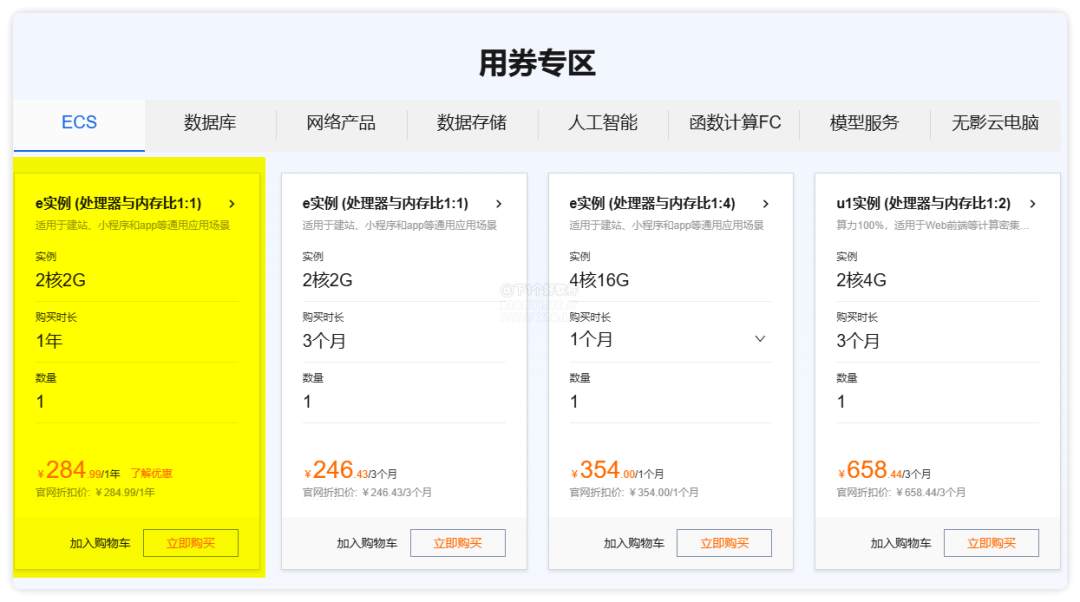This screenshot has height=602, width=1080.
Task: Go to the 数据存储 tab
Action: [x=472, y=123]
